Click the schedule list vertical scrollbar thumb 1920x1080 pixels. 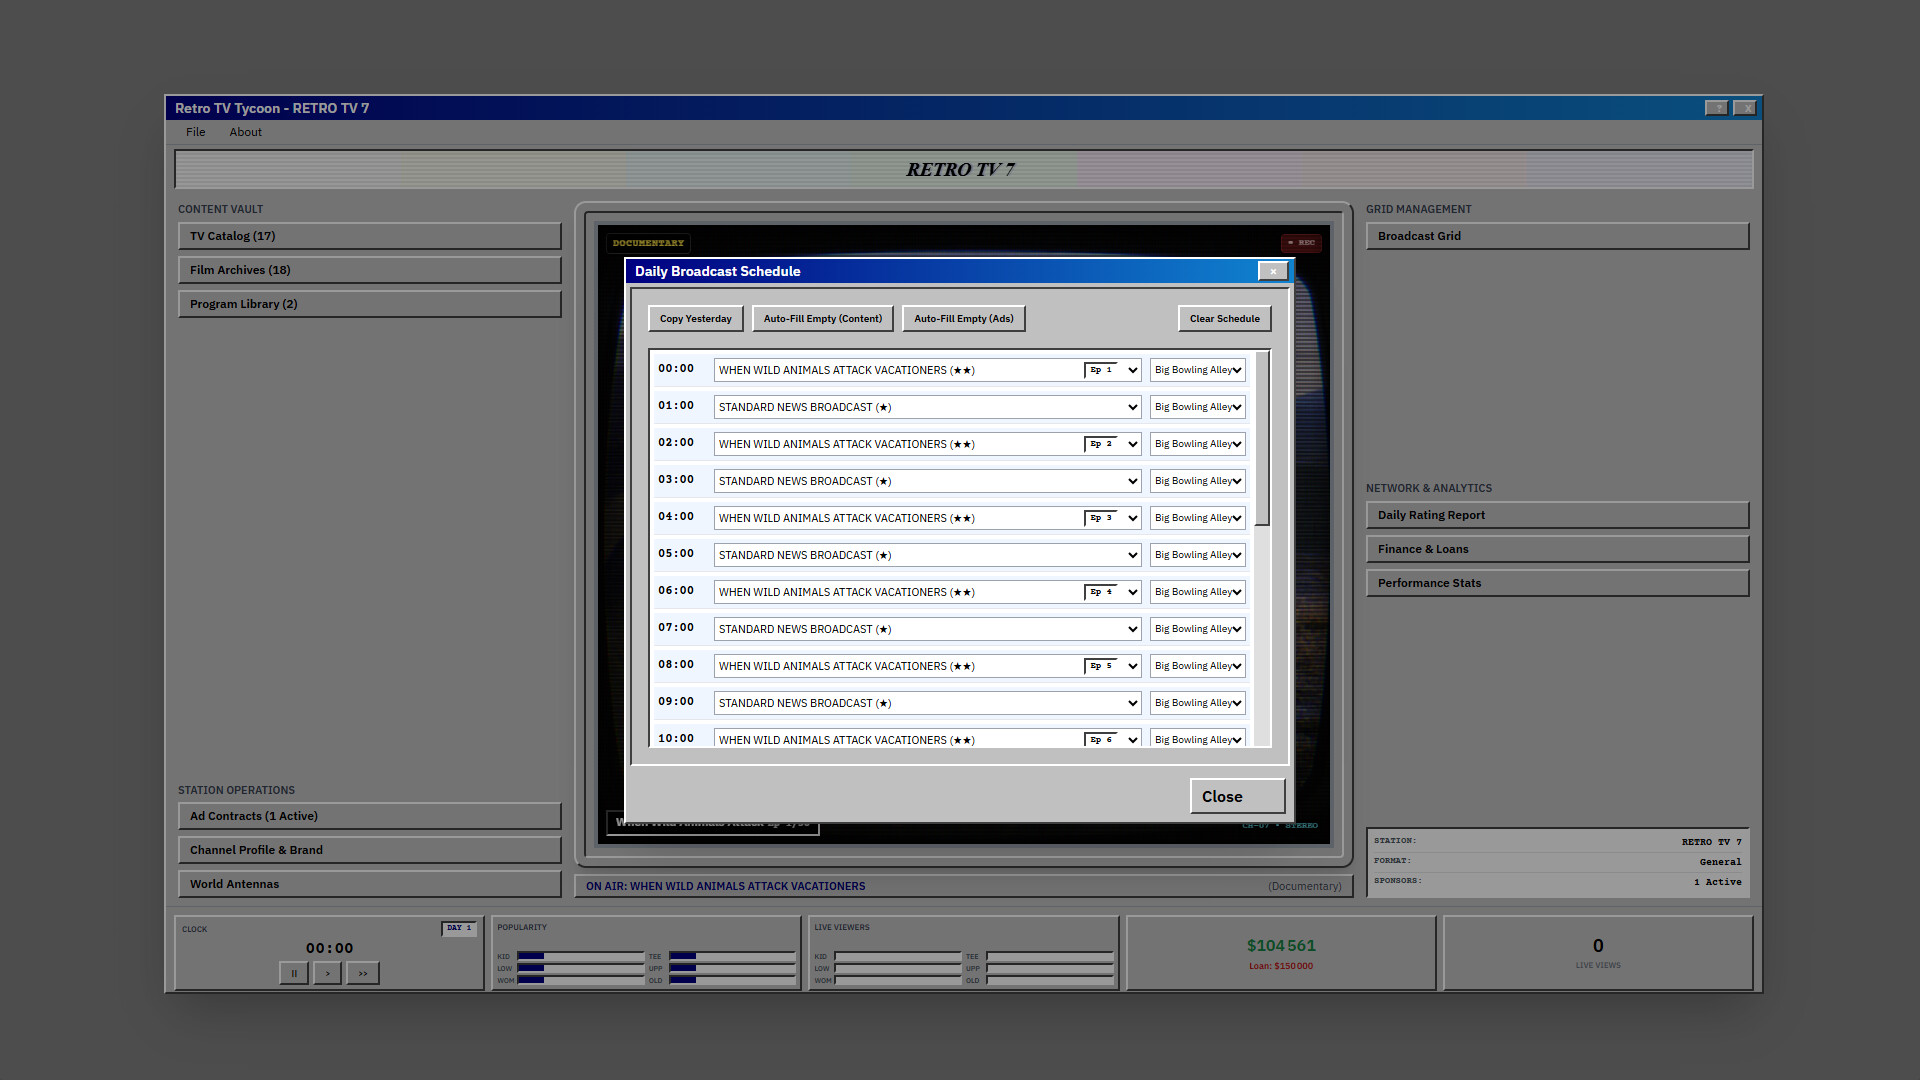click(1263, 438)
